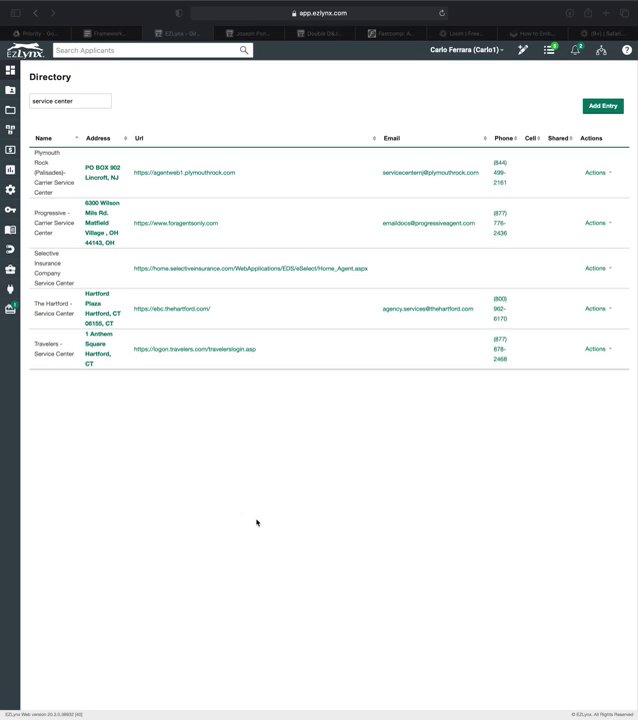Open the selectiveinsurance.com eSelect link
The height and width of the screenshot is (720, 638).
point(251,269)
